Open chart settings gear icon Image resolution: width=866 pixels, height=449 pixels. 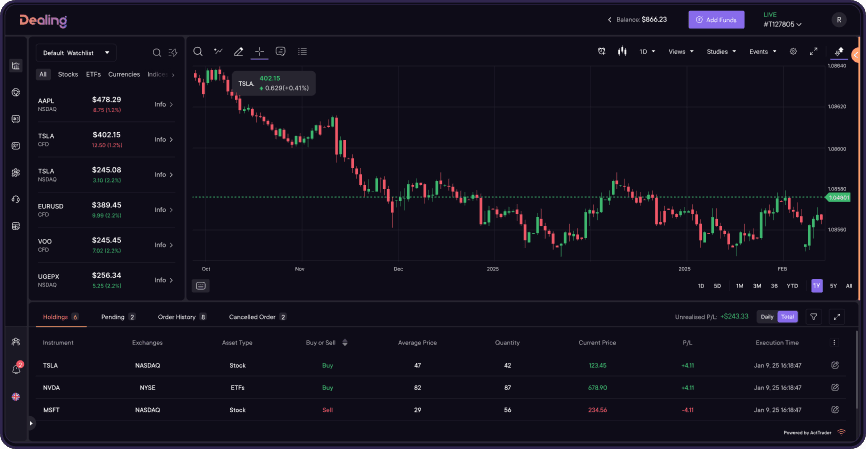pos(793,51)
